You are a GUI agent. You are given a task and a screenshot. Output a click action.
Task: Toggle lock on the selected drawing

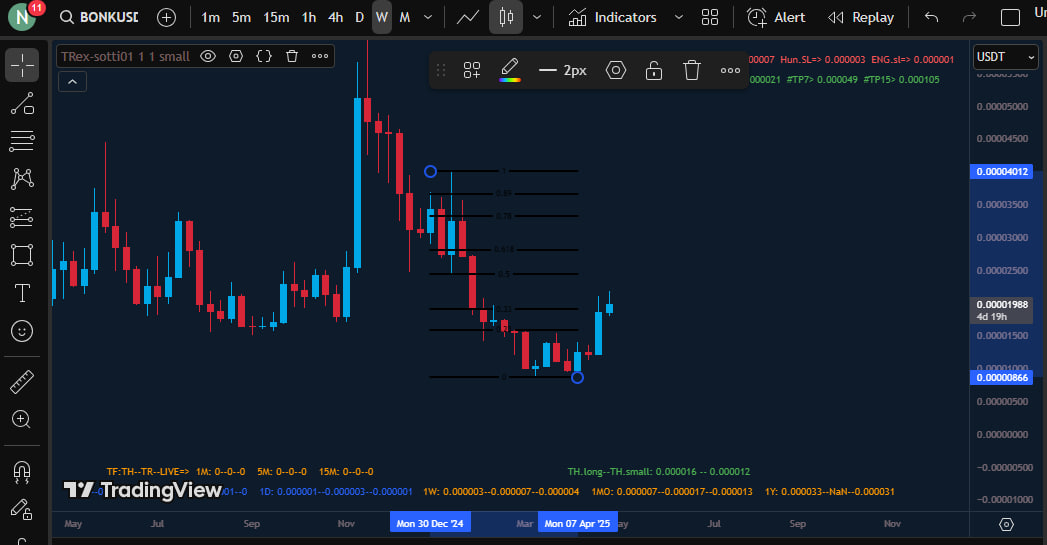tap(653, 70)
